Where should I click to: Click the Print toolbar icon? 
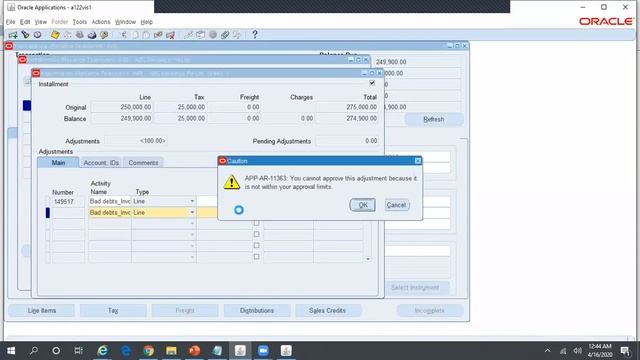(x=92, y=35)
